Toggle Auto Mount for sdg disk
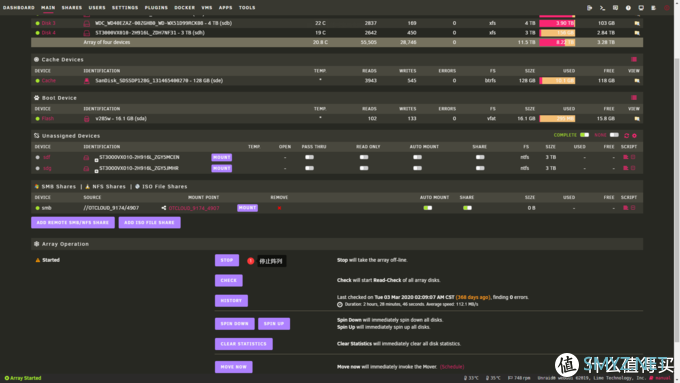Image resolution: width=680 pixels, height=383 pixels. (417, 168)
